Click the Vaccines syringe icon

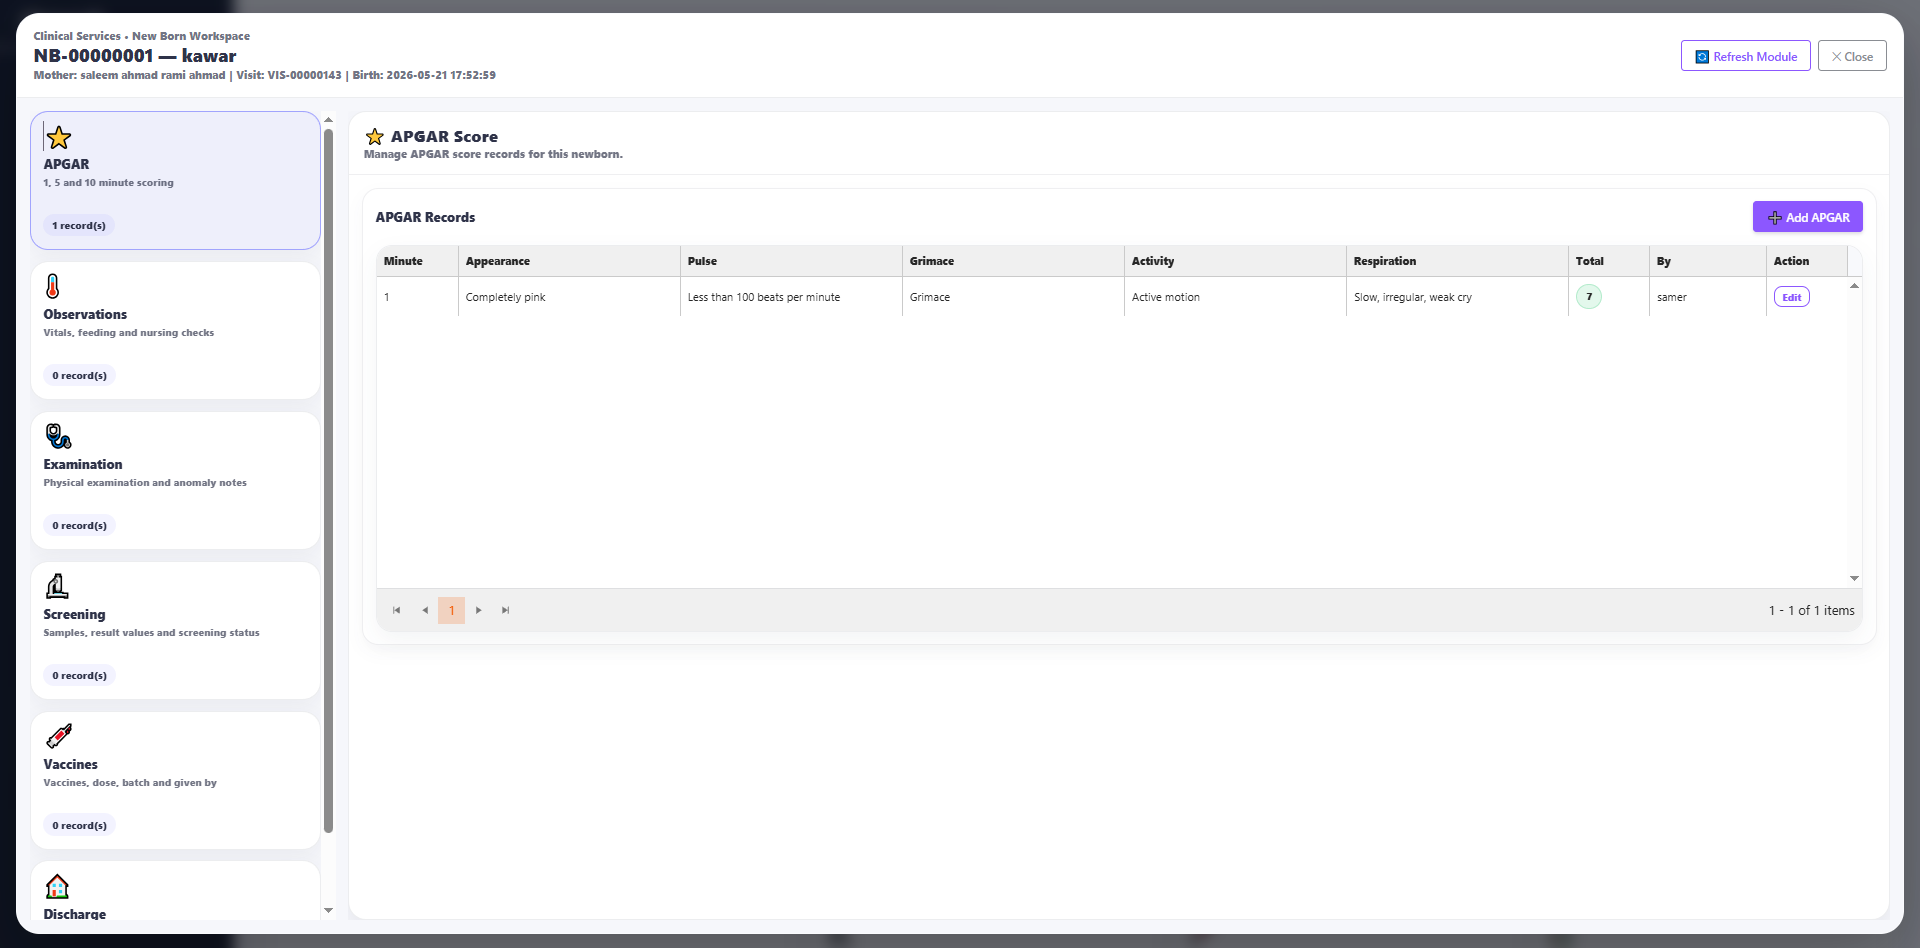[x=59, y=736]
